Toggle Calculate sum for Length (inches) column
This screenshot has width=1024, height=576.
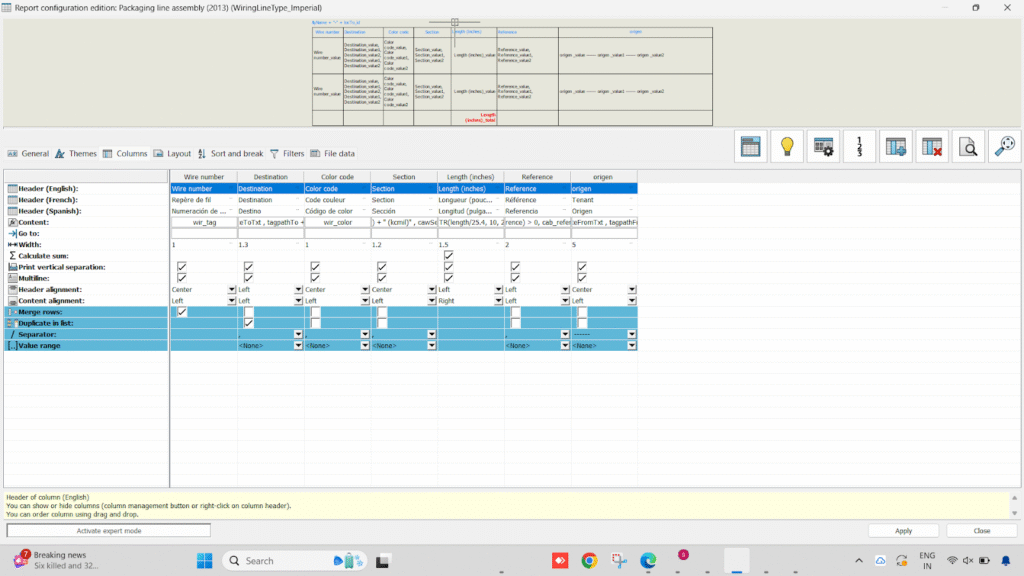tap(448, 256)
